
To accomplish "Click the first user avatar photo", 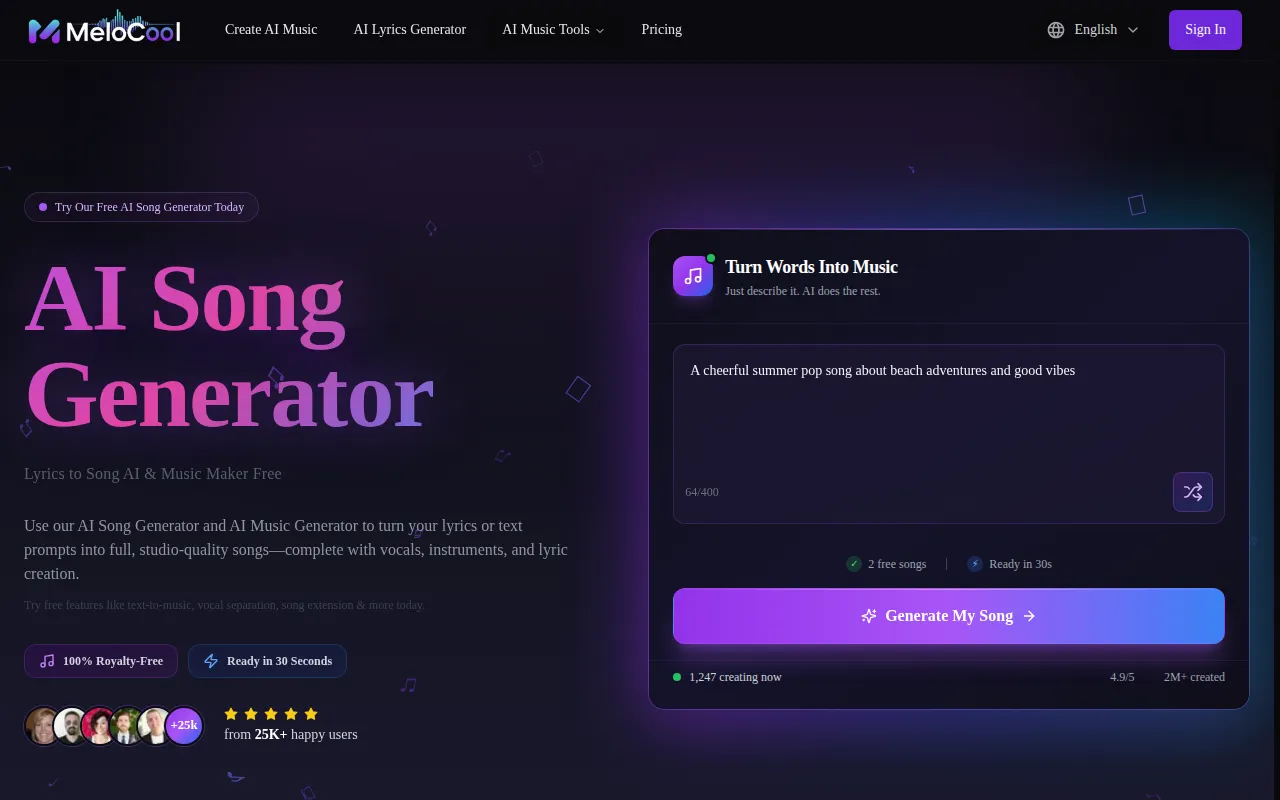I will coord(43,726).
